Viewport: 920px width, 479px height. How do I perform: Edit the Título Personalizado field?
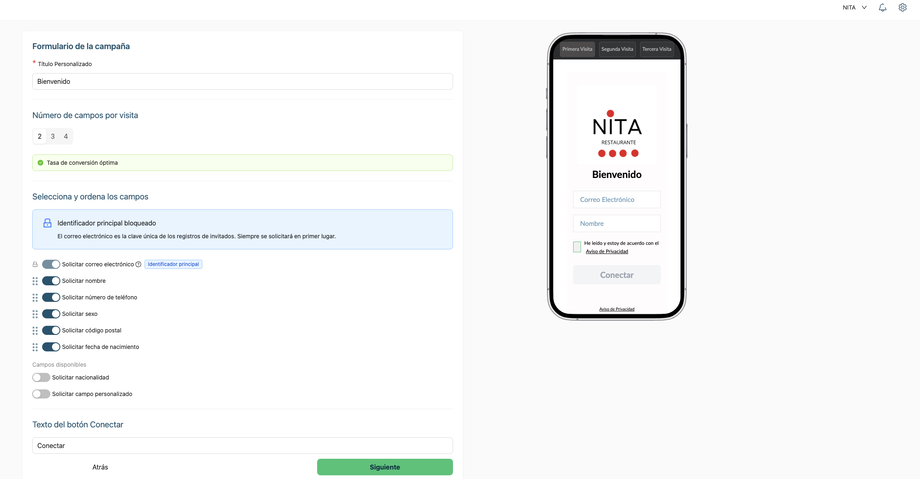[242, 82]
